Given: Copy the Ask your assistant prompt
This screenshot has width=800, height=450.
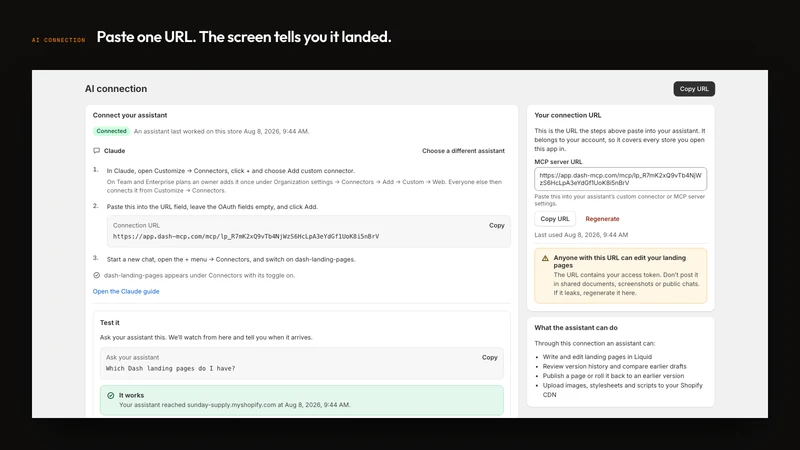Looking at the screenshot, I should point(489,358).
